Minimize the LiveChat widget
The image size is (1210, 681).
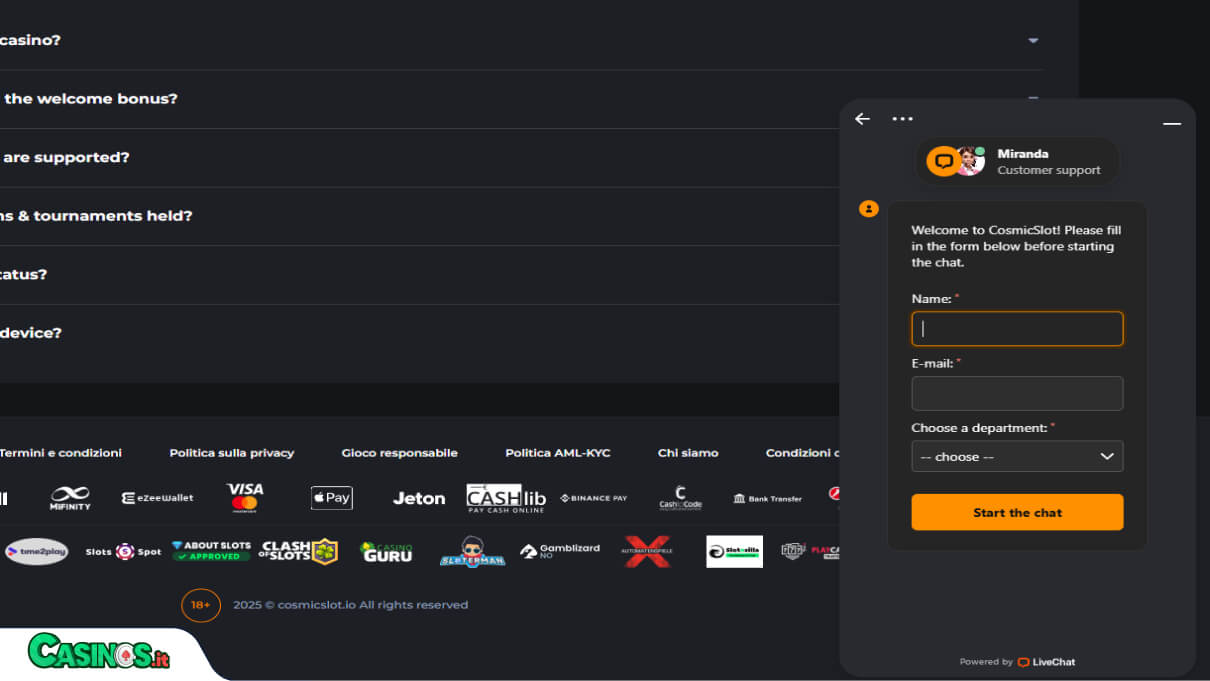tap(1172, 123)
